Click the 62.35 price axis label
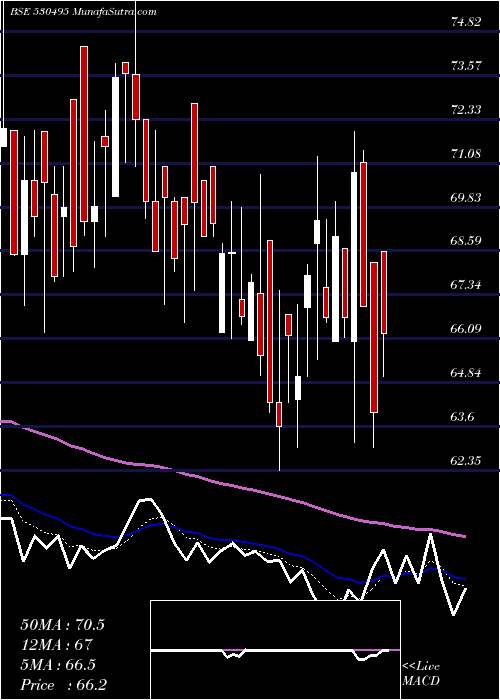Screen dimensions: 500x700 click(x=466, y=460)
